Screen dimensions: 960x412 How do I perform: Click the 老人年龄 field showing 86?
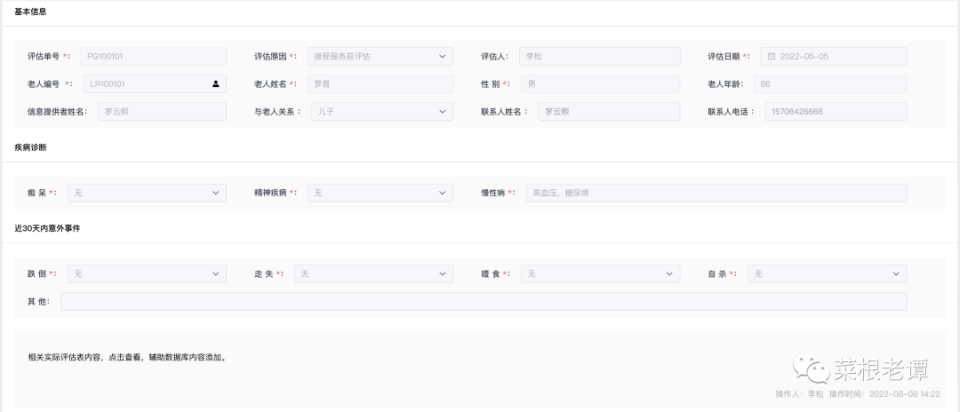coord(831,84)
